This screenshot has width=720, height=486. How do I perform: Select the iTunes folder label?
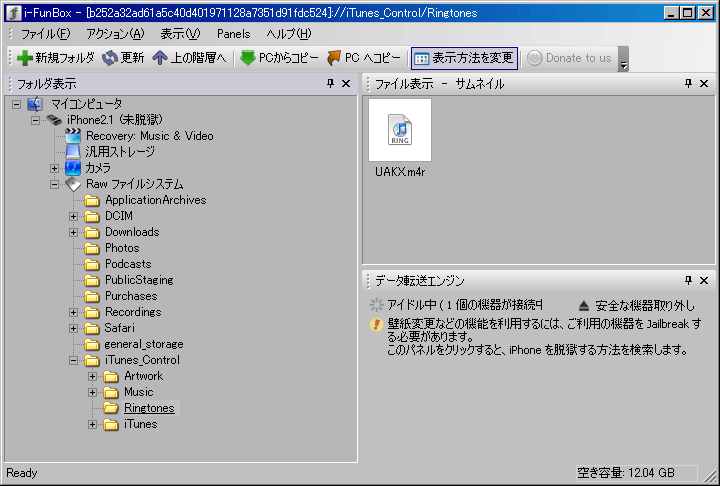[141, 424]
